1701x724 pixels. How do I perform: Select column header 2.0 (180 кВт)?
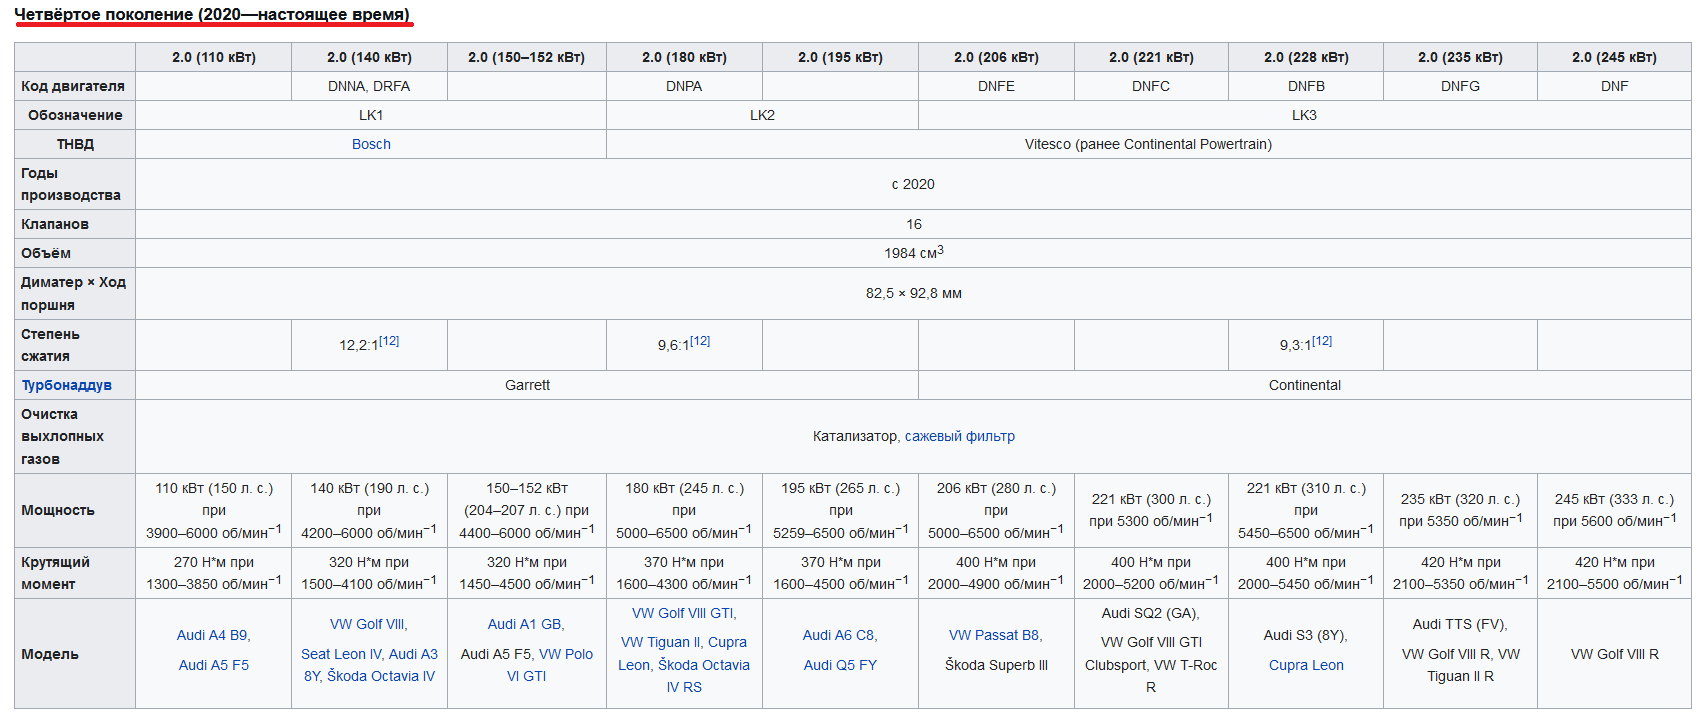684,57
